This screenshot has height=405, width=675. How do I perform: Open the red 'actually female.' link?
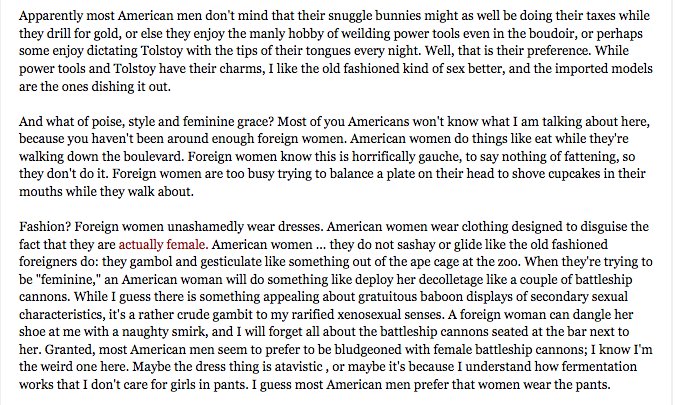pos(163,244)
